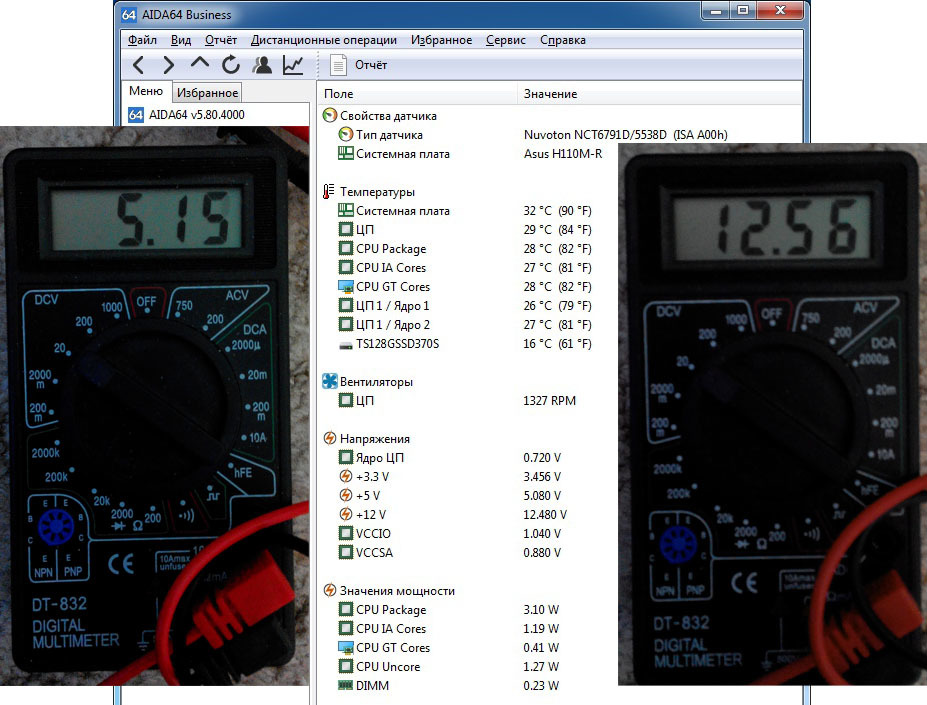This screenshot has width=927, height=705.
Task: Click the CPU GT Cores temperature monitor icon
Action: tap(346, 286)
